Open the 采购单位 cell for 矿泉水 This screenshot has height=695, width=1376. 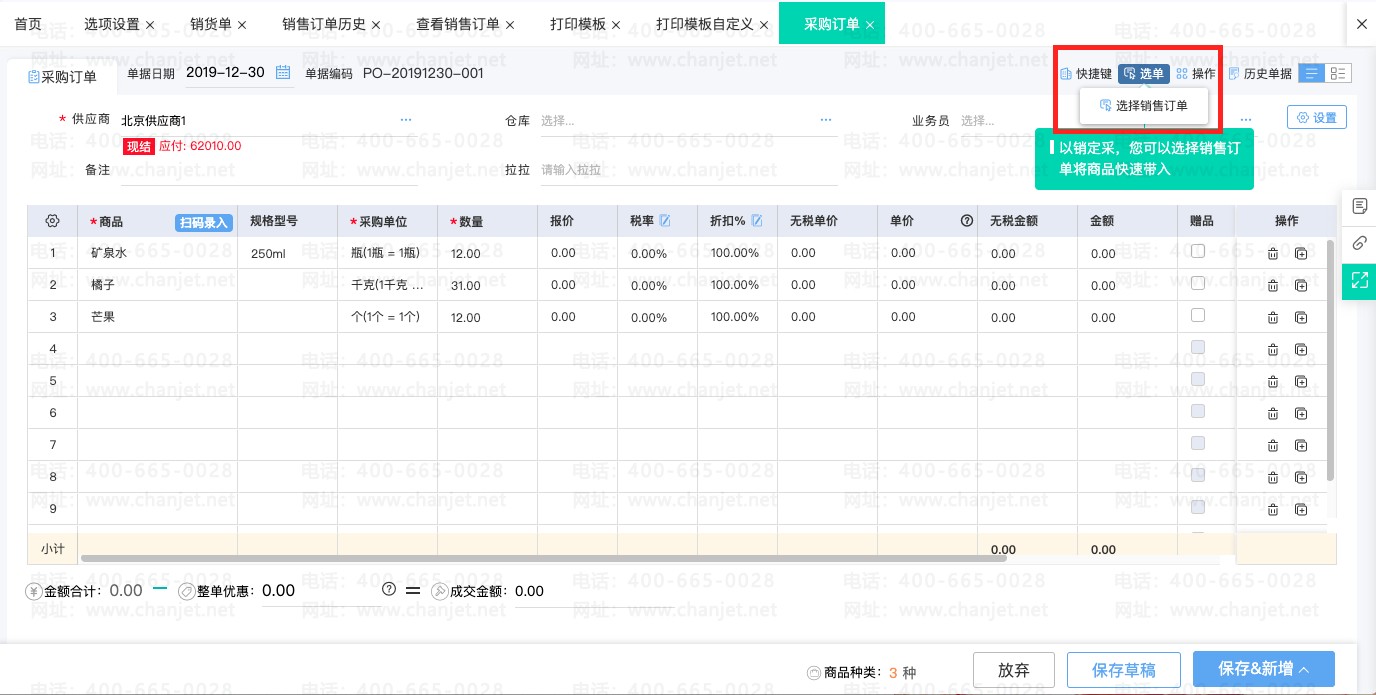pyautogui.click(x=387, y=254)
